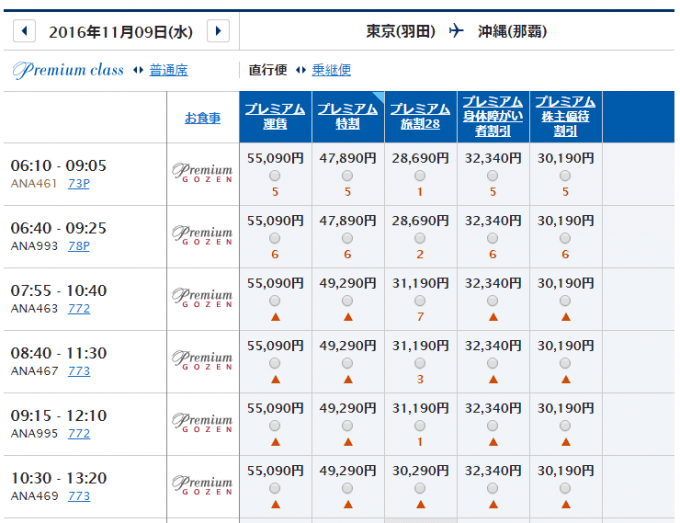This screenshot has height=523, width=680.
Task: Select the 30,190円 fare for ANA993
Action: (x=565, y=238)
